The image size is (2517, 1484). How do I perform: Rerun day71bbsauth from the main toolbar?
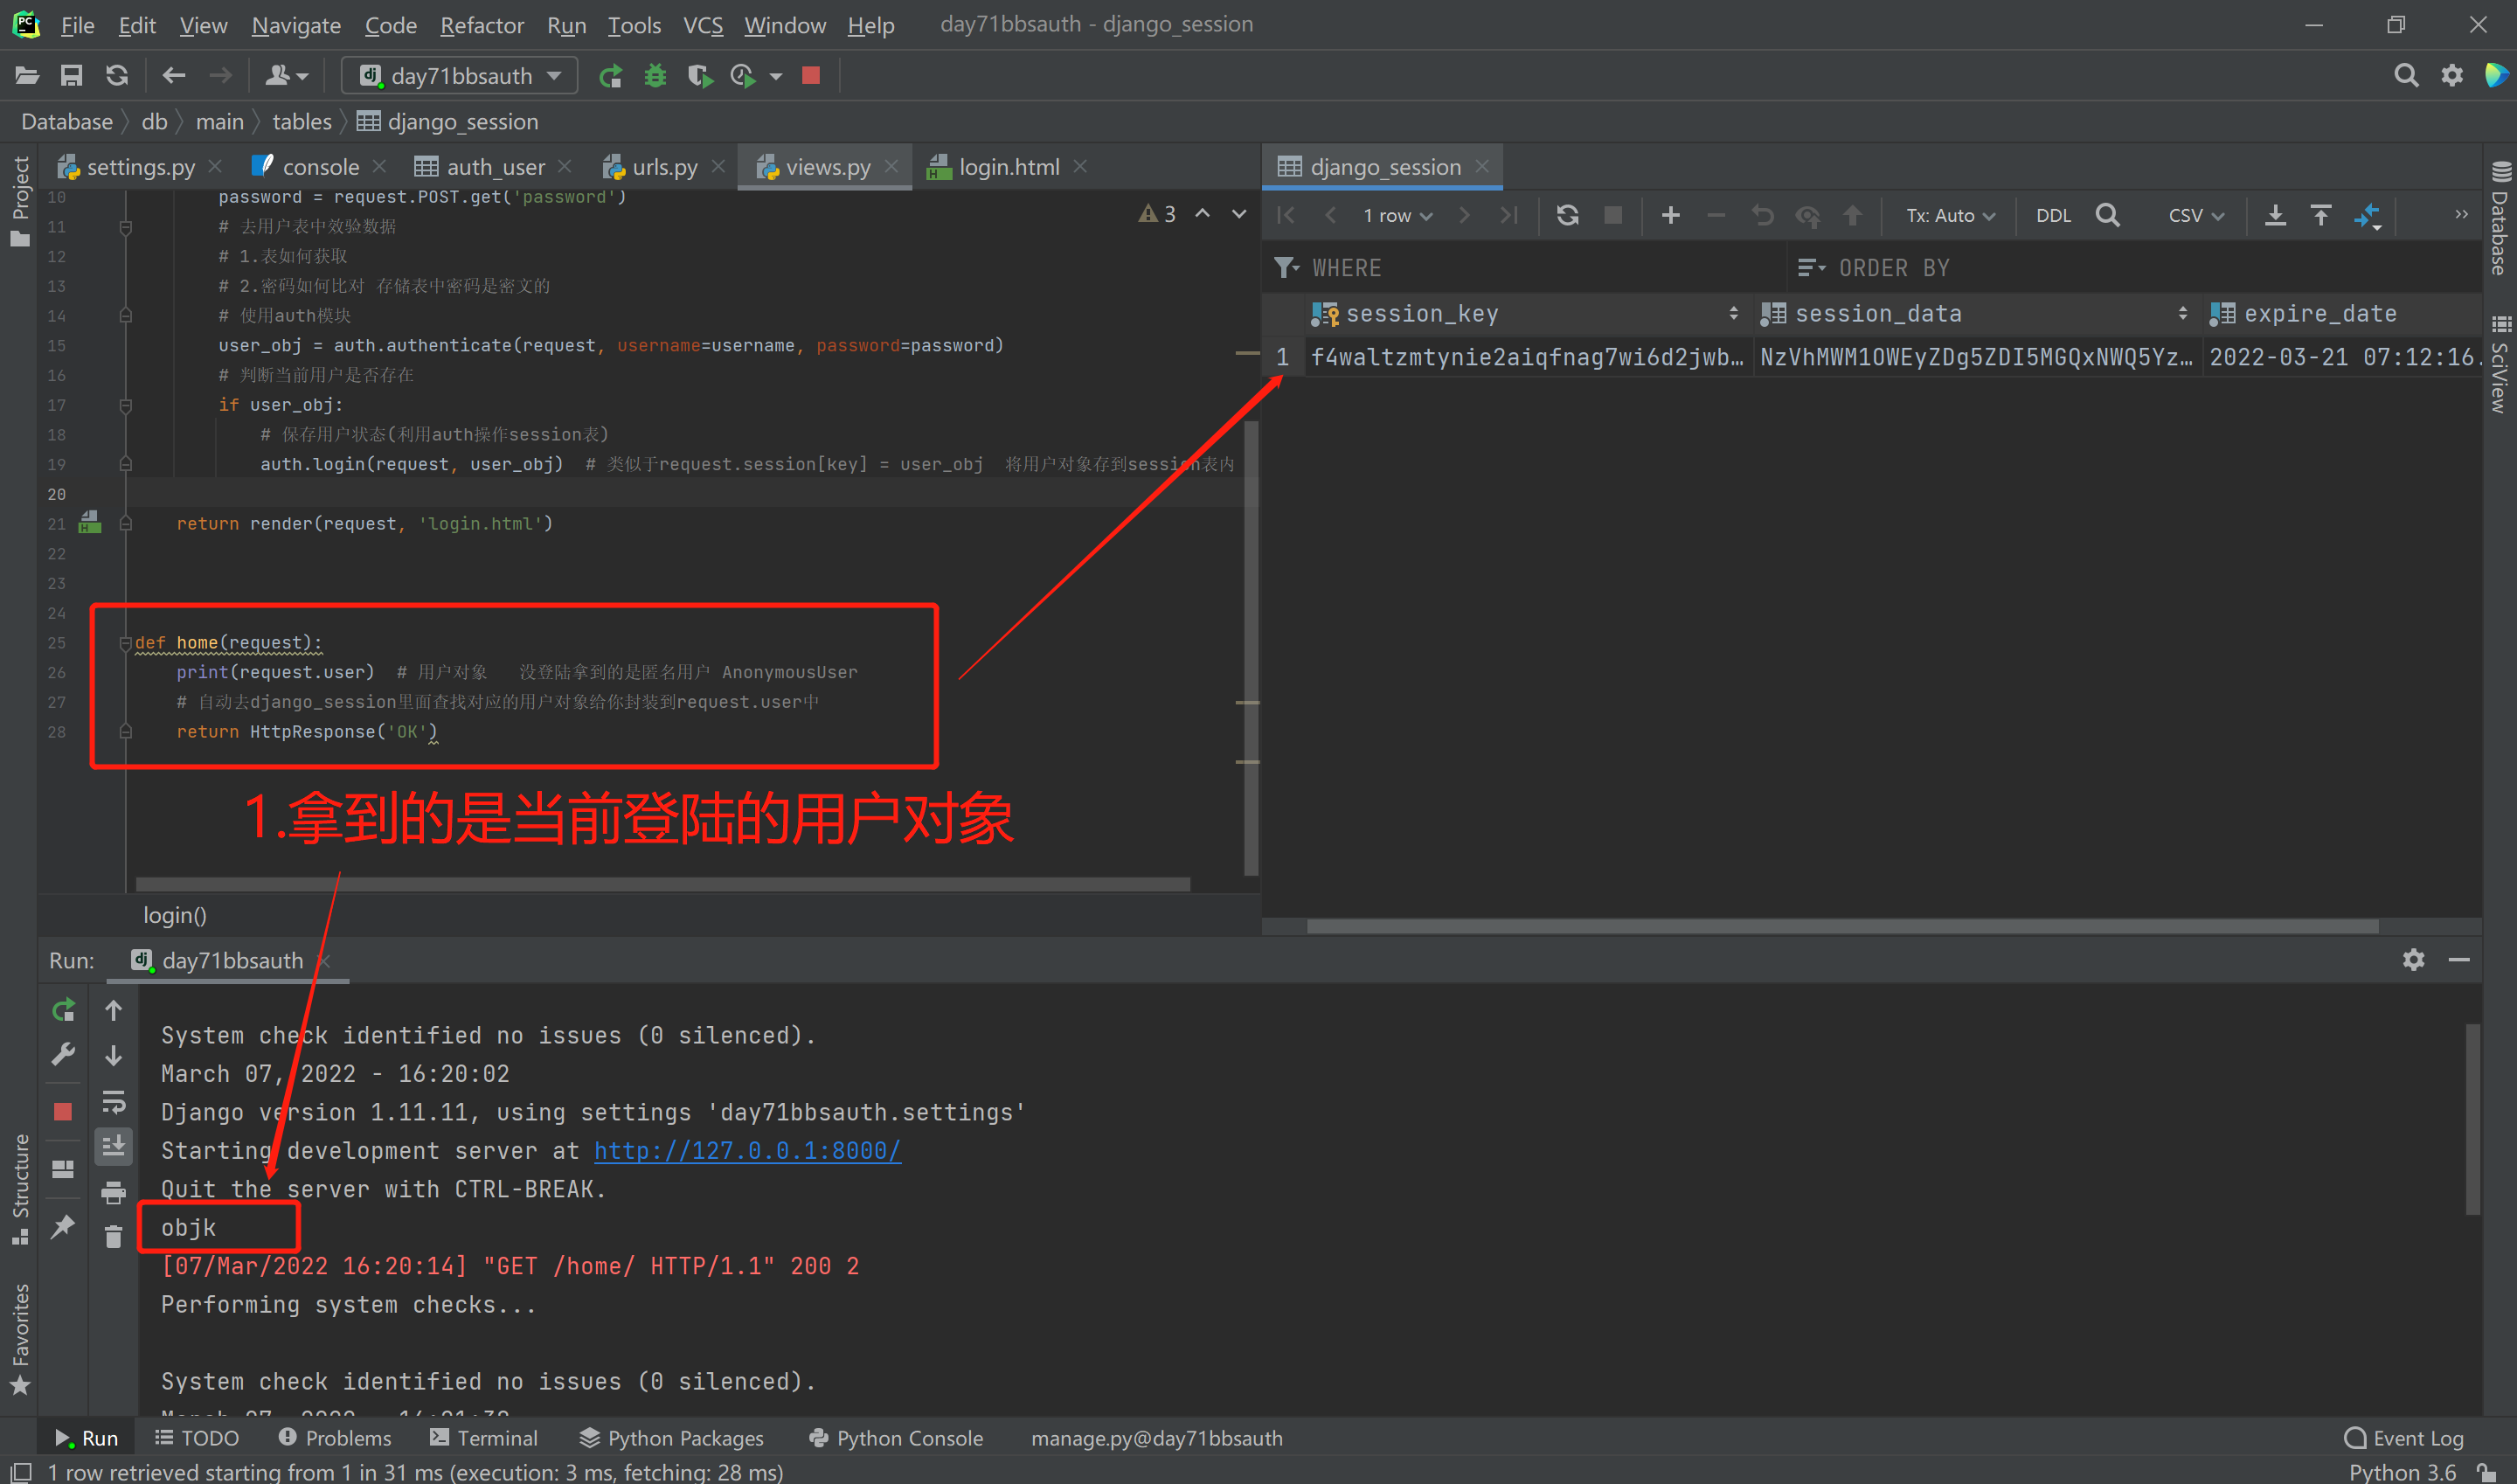pos(610,76)
